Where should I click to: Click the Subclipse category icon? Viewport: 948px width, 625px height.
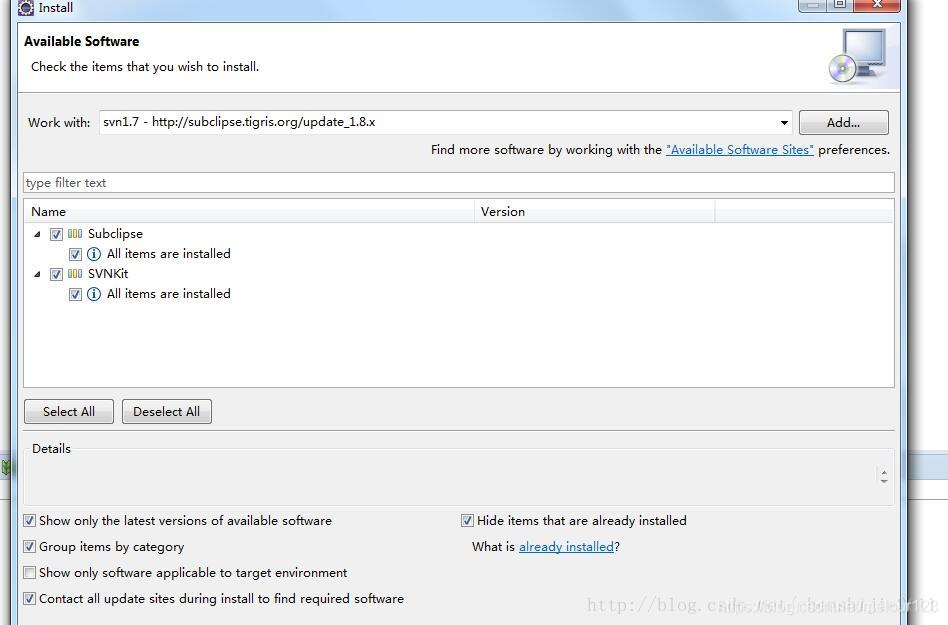pos(75,234)
